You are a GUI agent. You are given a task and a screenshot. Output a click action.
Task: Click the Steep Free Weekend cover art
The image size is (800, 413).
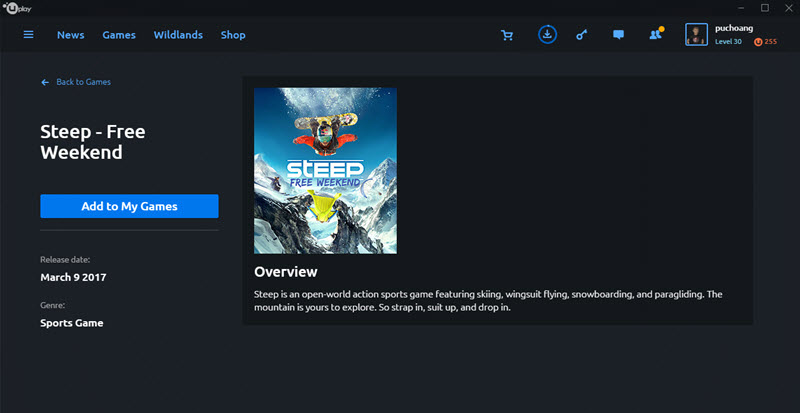click(326, 171)
